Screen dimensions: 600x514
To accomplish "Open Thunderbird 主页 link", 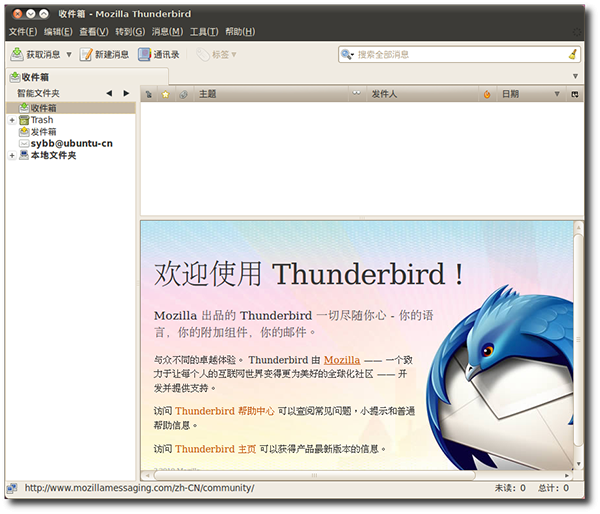I will click(215, 449).
